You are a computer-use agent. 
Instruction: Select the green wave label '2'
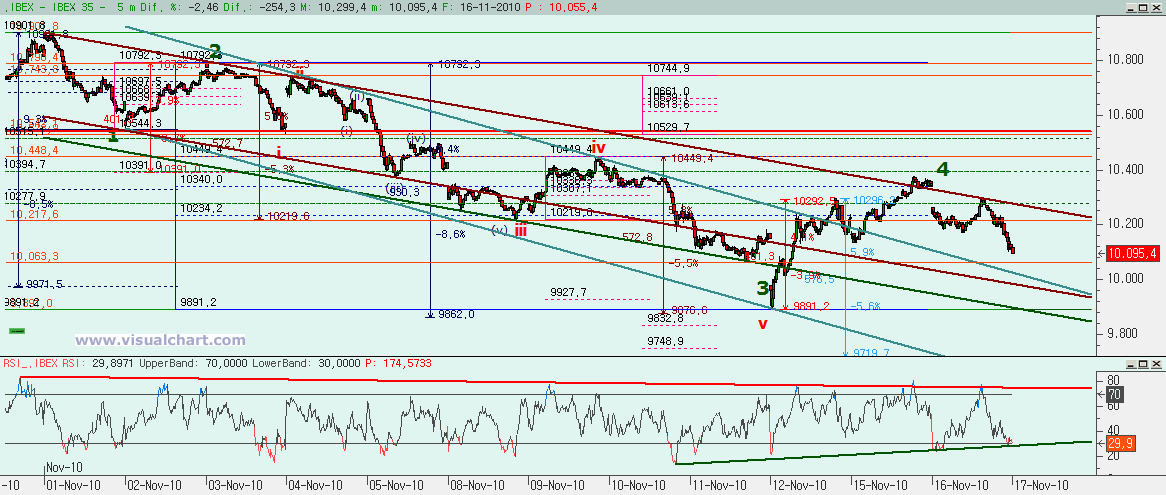215,51
